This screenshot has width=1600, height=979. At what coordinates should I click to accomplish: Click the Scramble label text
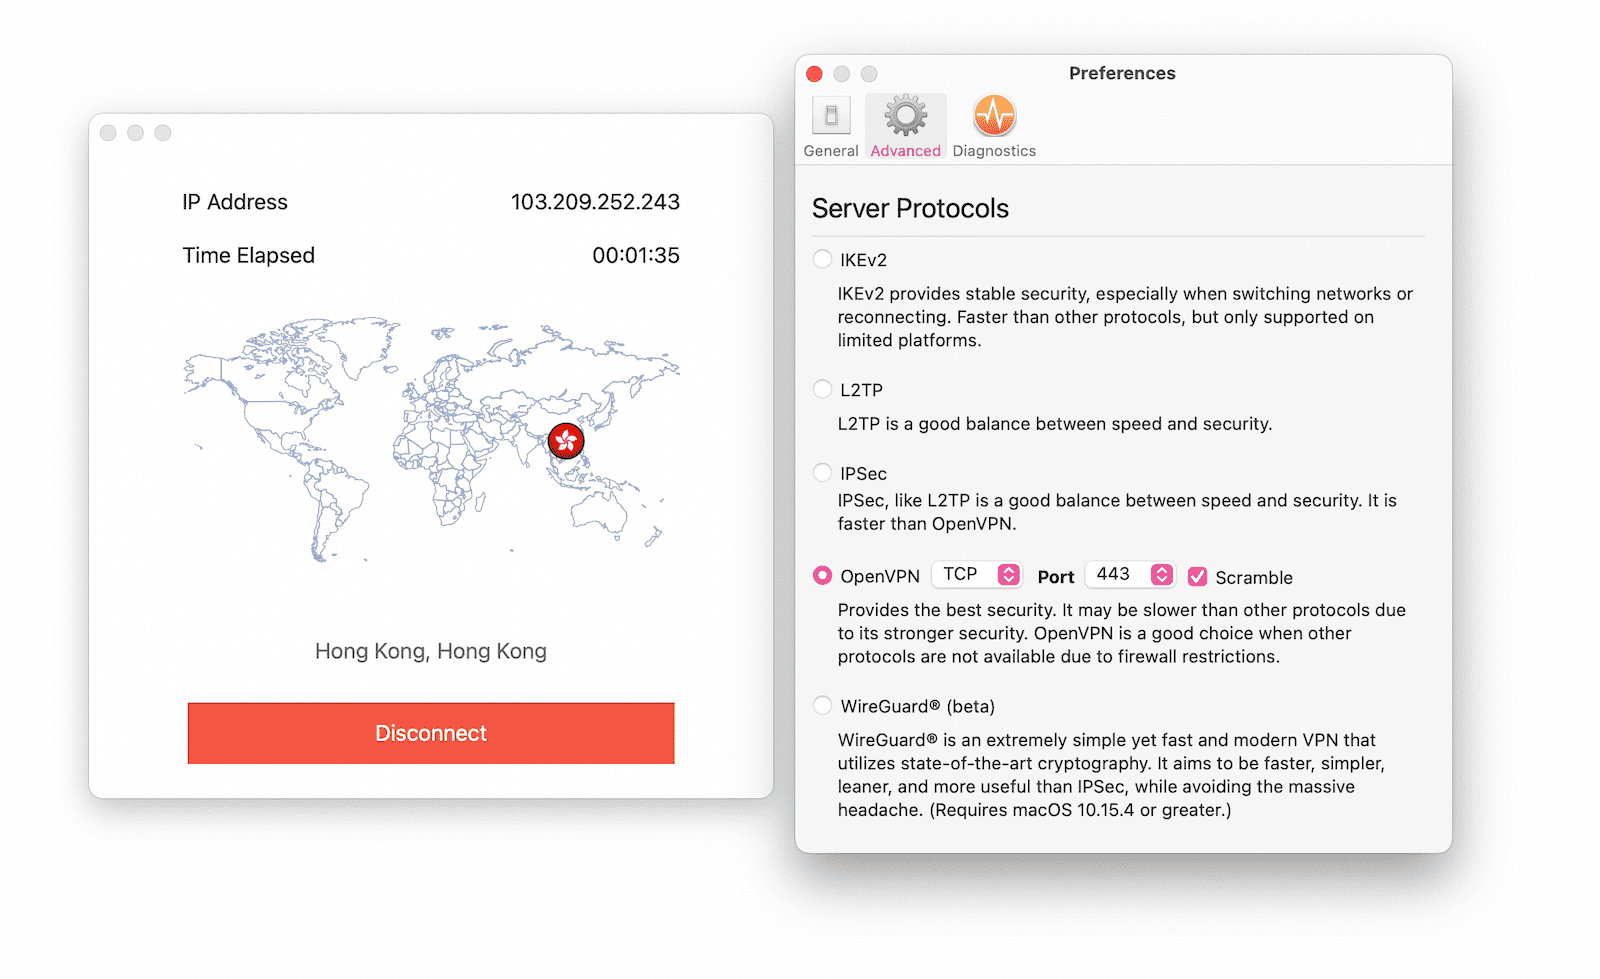1254,577
